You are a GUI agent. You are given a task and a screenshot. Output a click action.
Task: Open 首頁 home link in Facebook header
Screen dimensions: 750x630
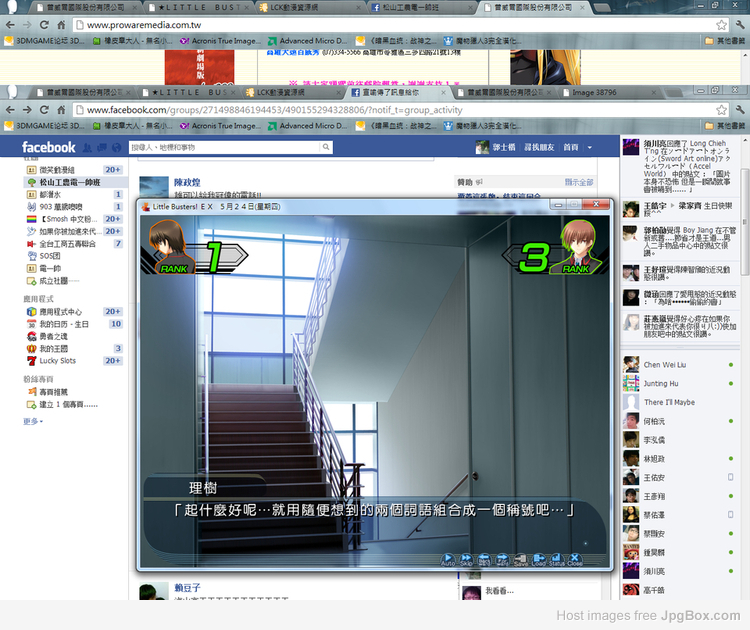point(570,148)
